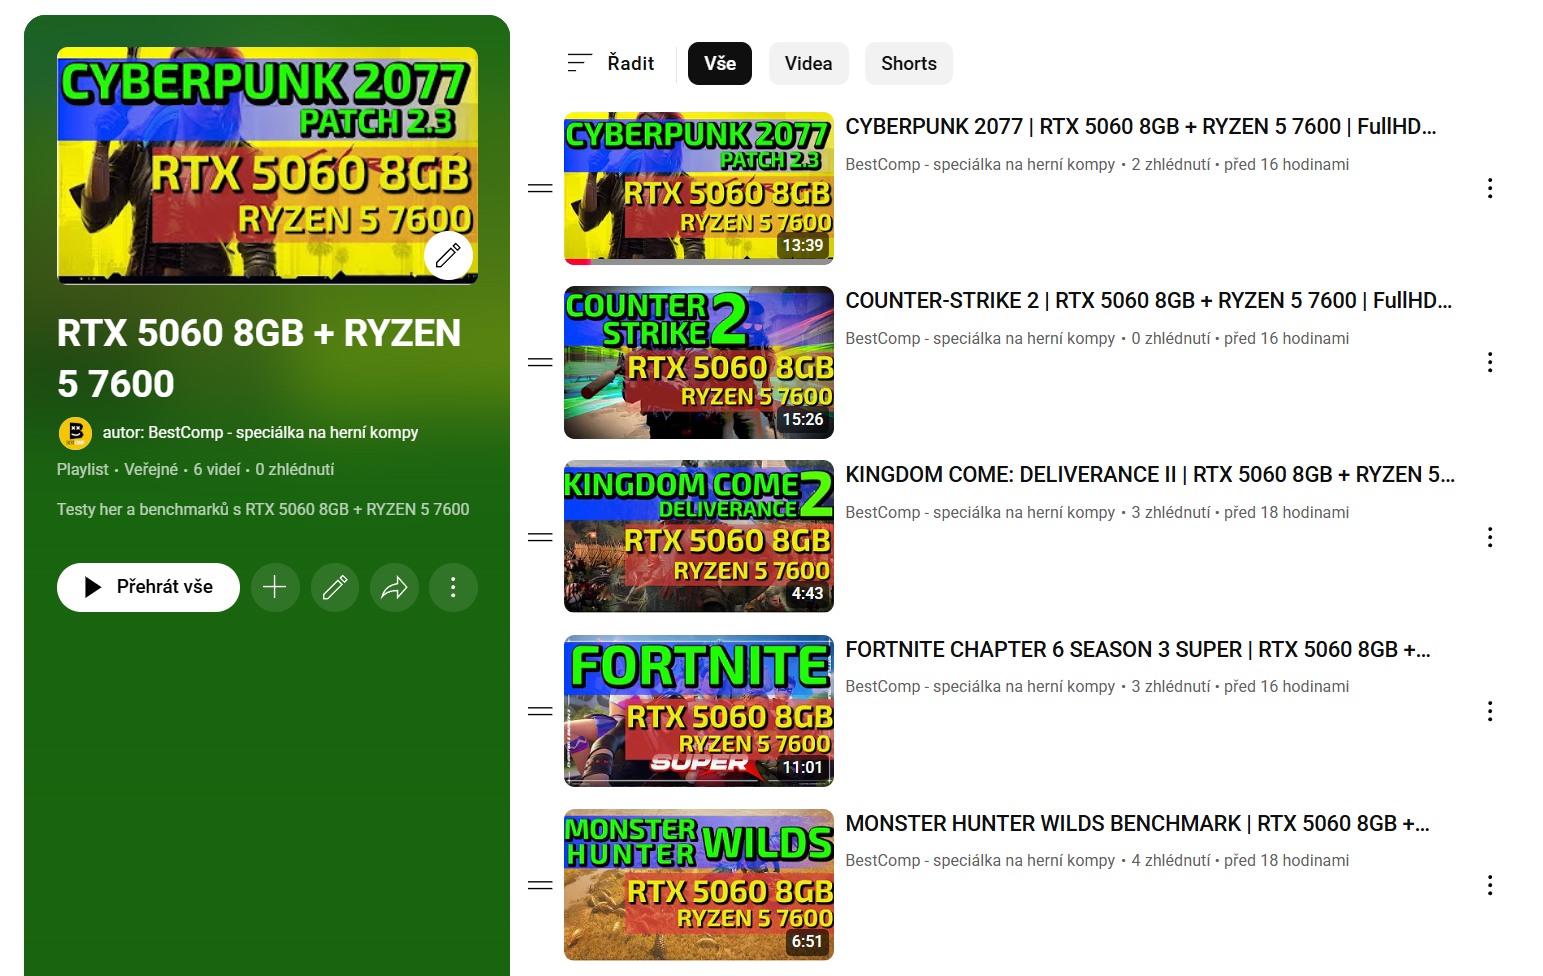1543x976 pixels.
Task: Click '2 zhlédnutí • před 16 hodinami' text
Action: coord(1240,164)
